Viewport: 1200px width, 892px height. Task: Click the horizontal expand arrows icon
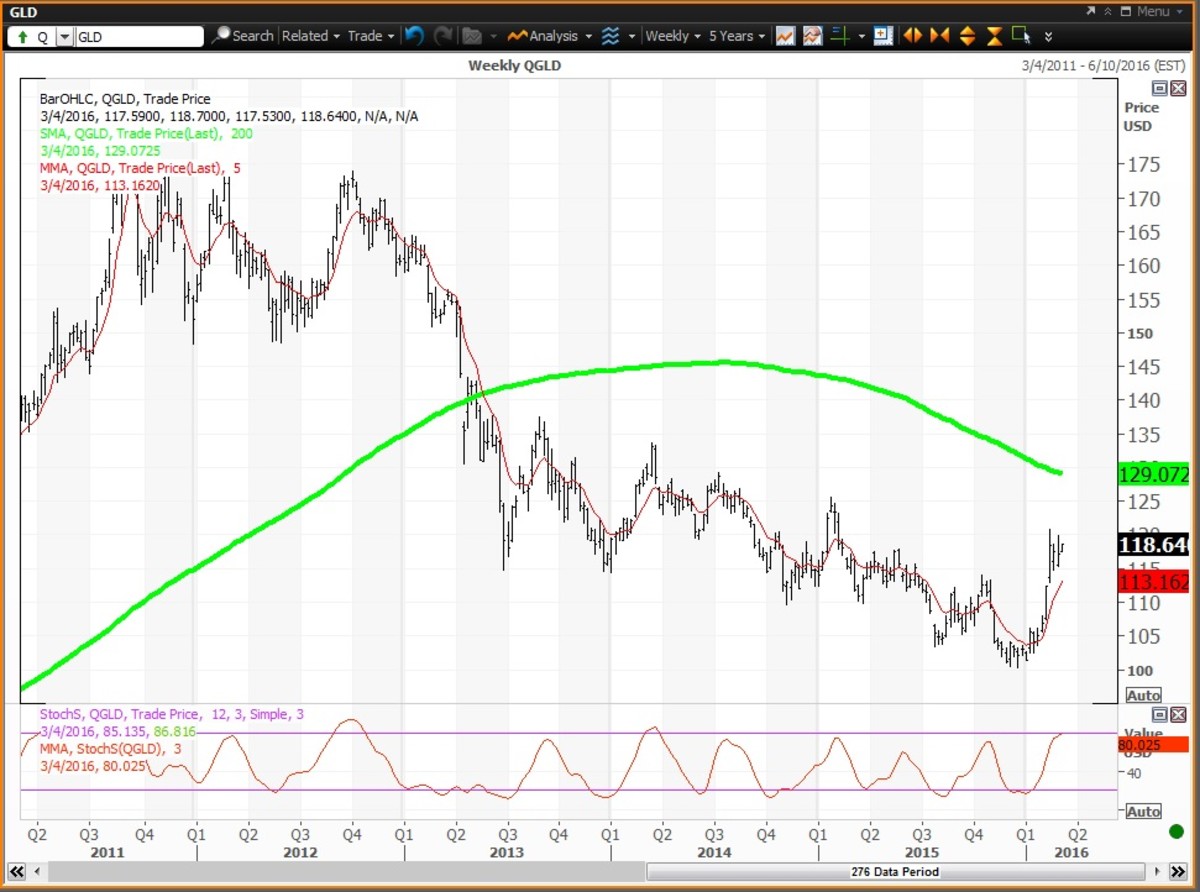click(x=912, y=36)
